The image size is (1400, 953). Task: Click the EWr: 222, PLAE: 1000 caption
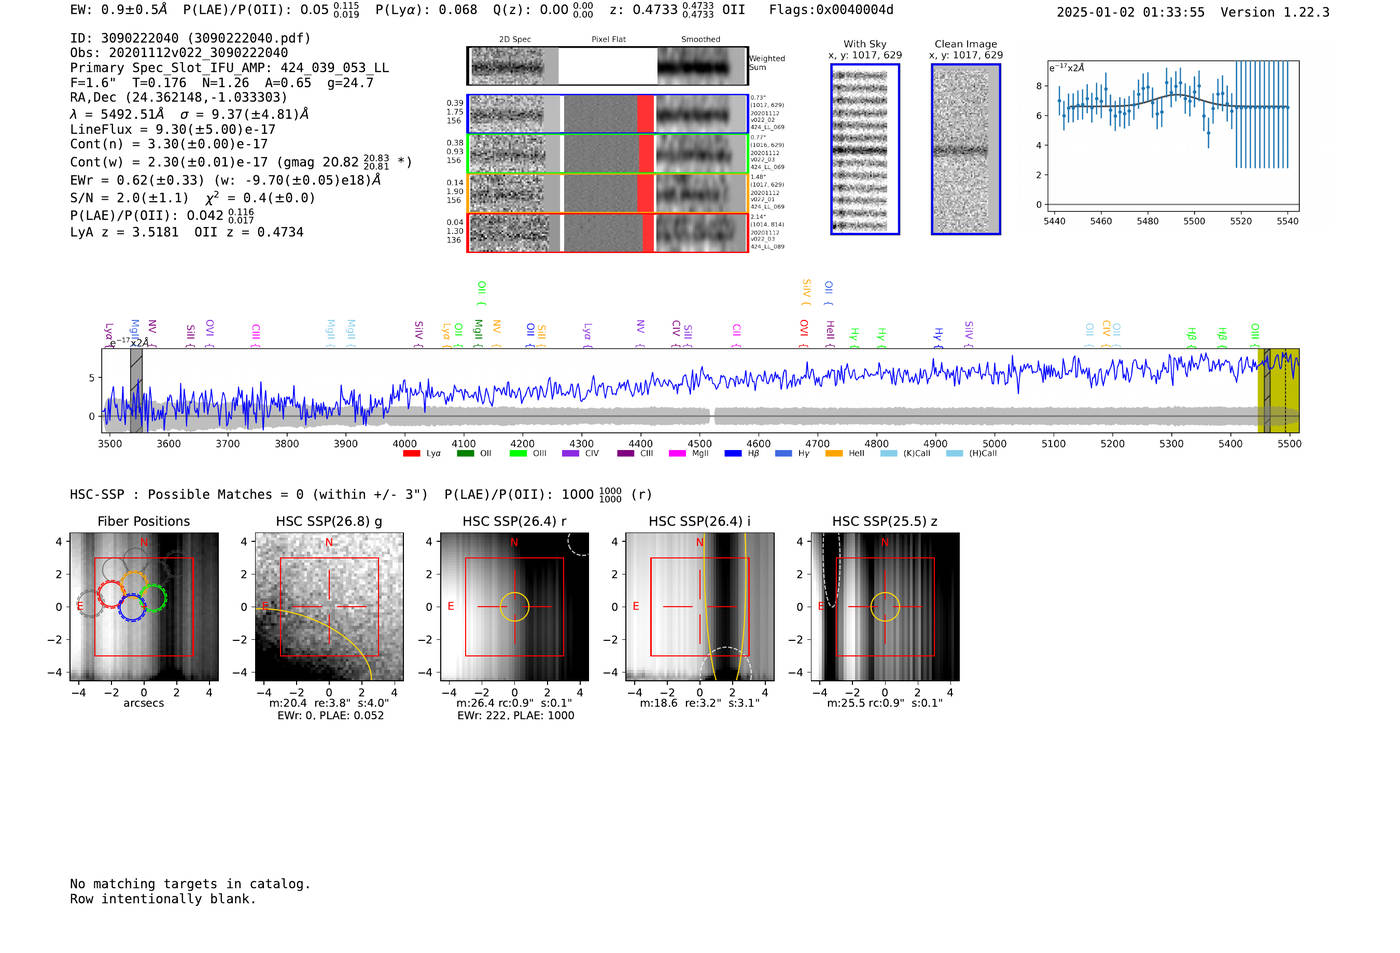(x=515, y=715)
